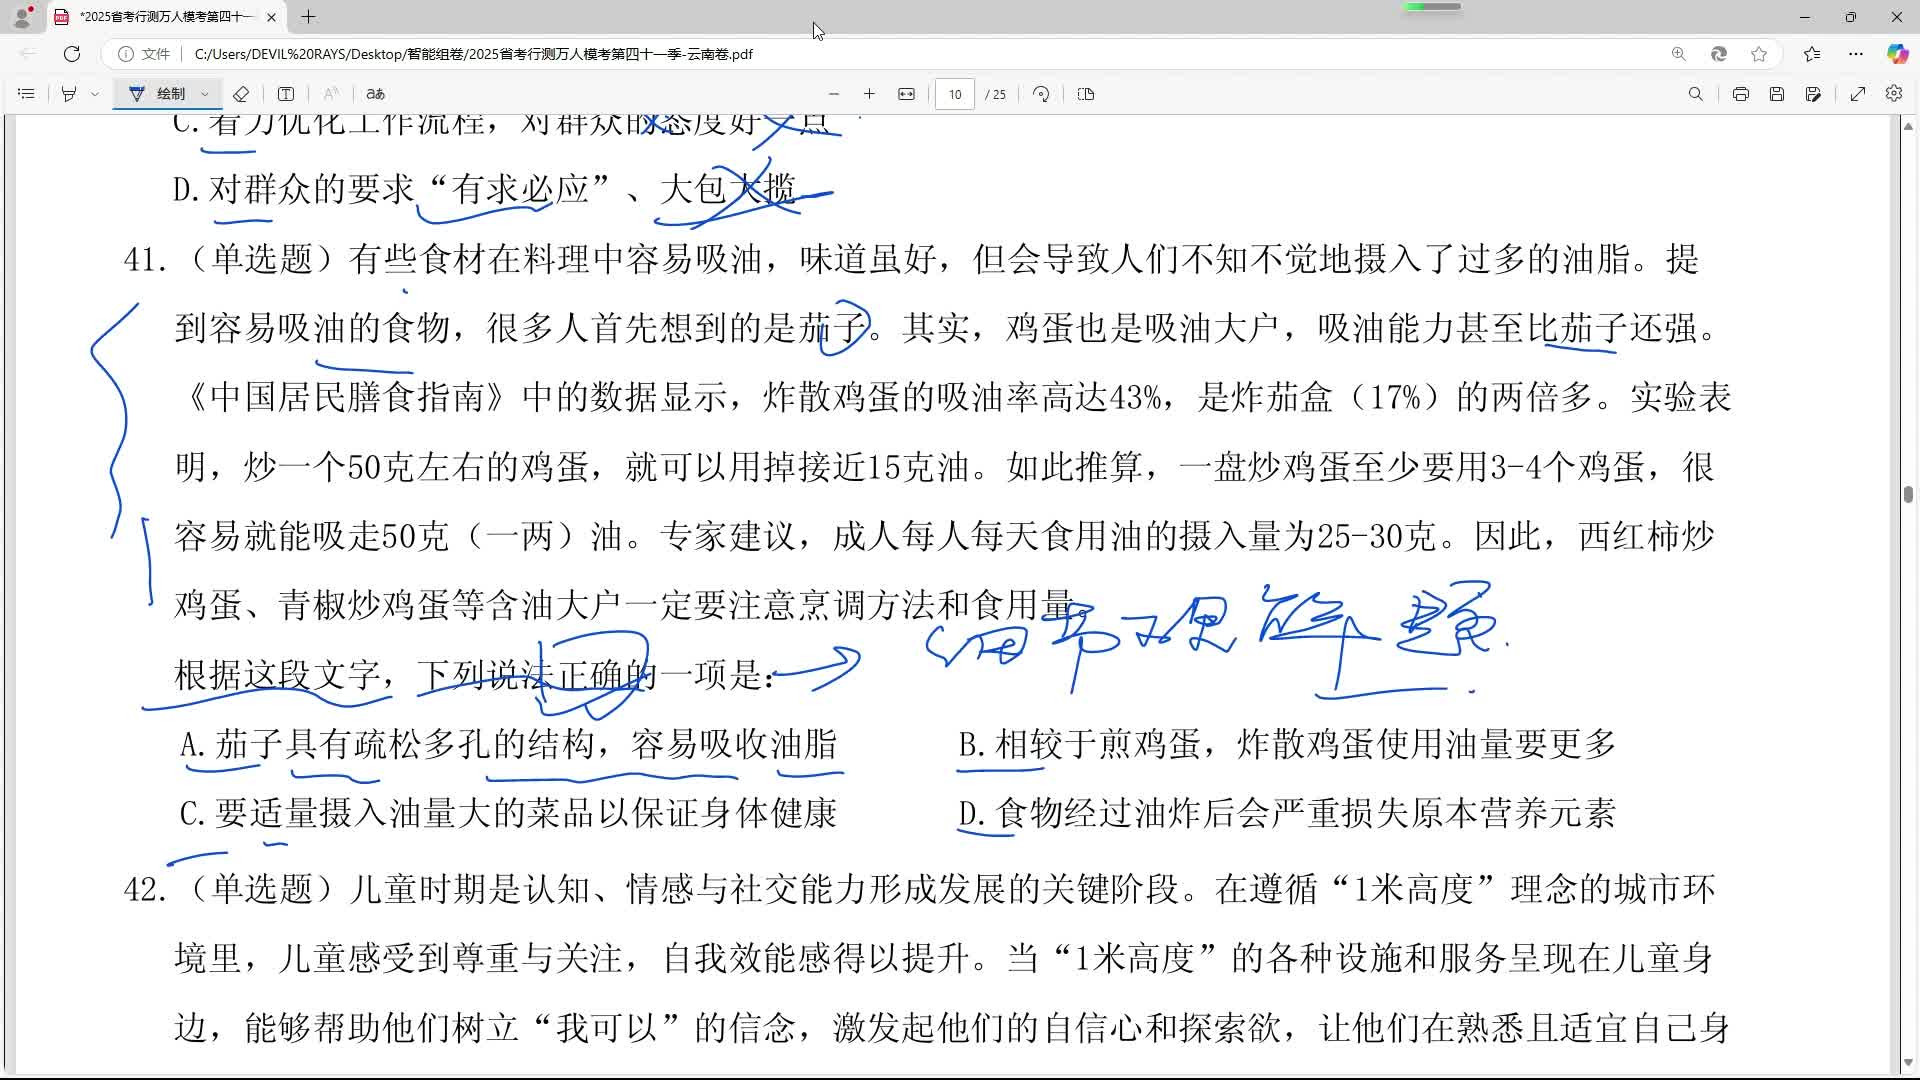The image size is (1920, 1080).
Task: Click the print document button
Action: pos(1741,93)
